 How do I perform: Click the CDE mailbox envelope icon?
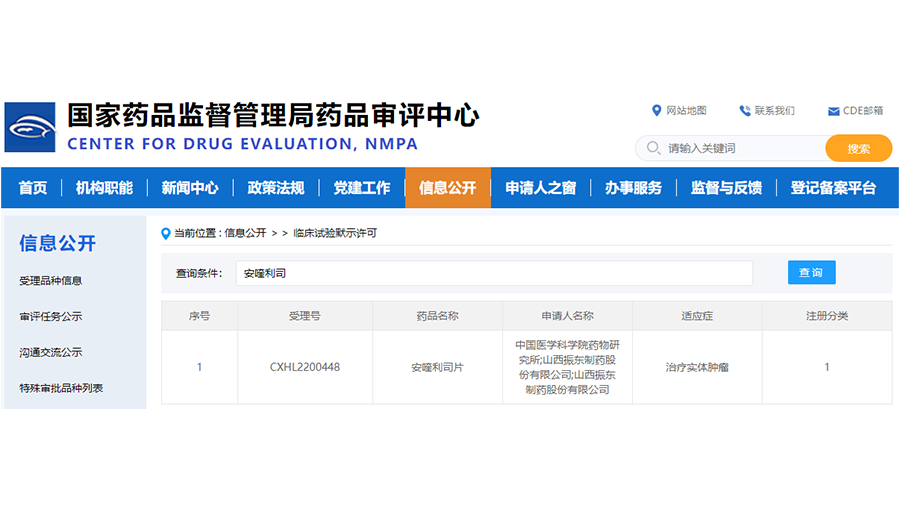(x=833, y=111)
